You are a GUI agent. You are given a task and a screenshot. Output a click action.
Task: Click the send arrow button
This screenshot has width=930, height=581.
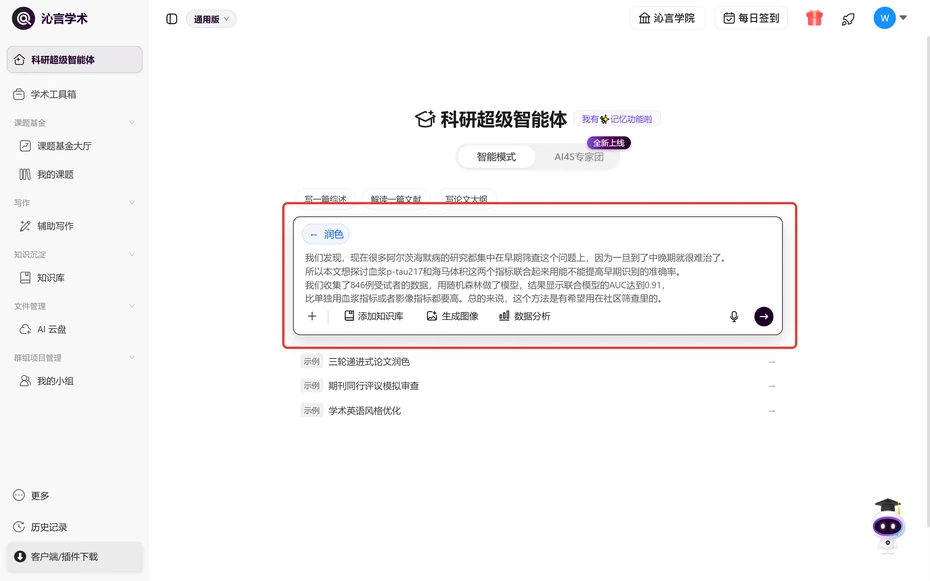pyautogui.click(x=764, y=317)
